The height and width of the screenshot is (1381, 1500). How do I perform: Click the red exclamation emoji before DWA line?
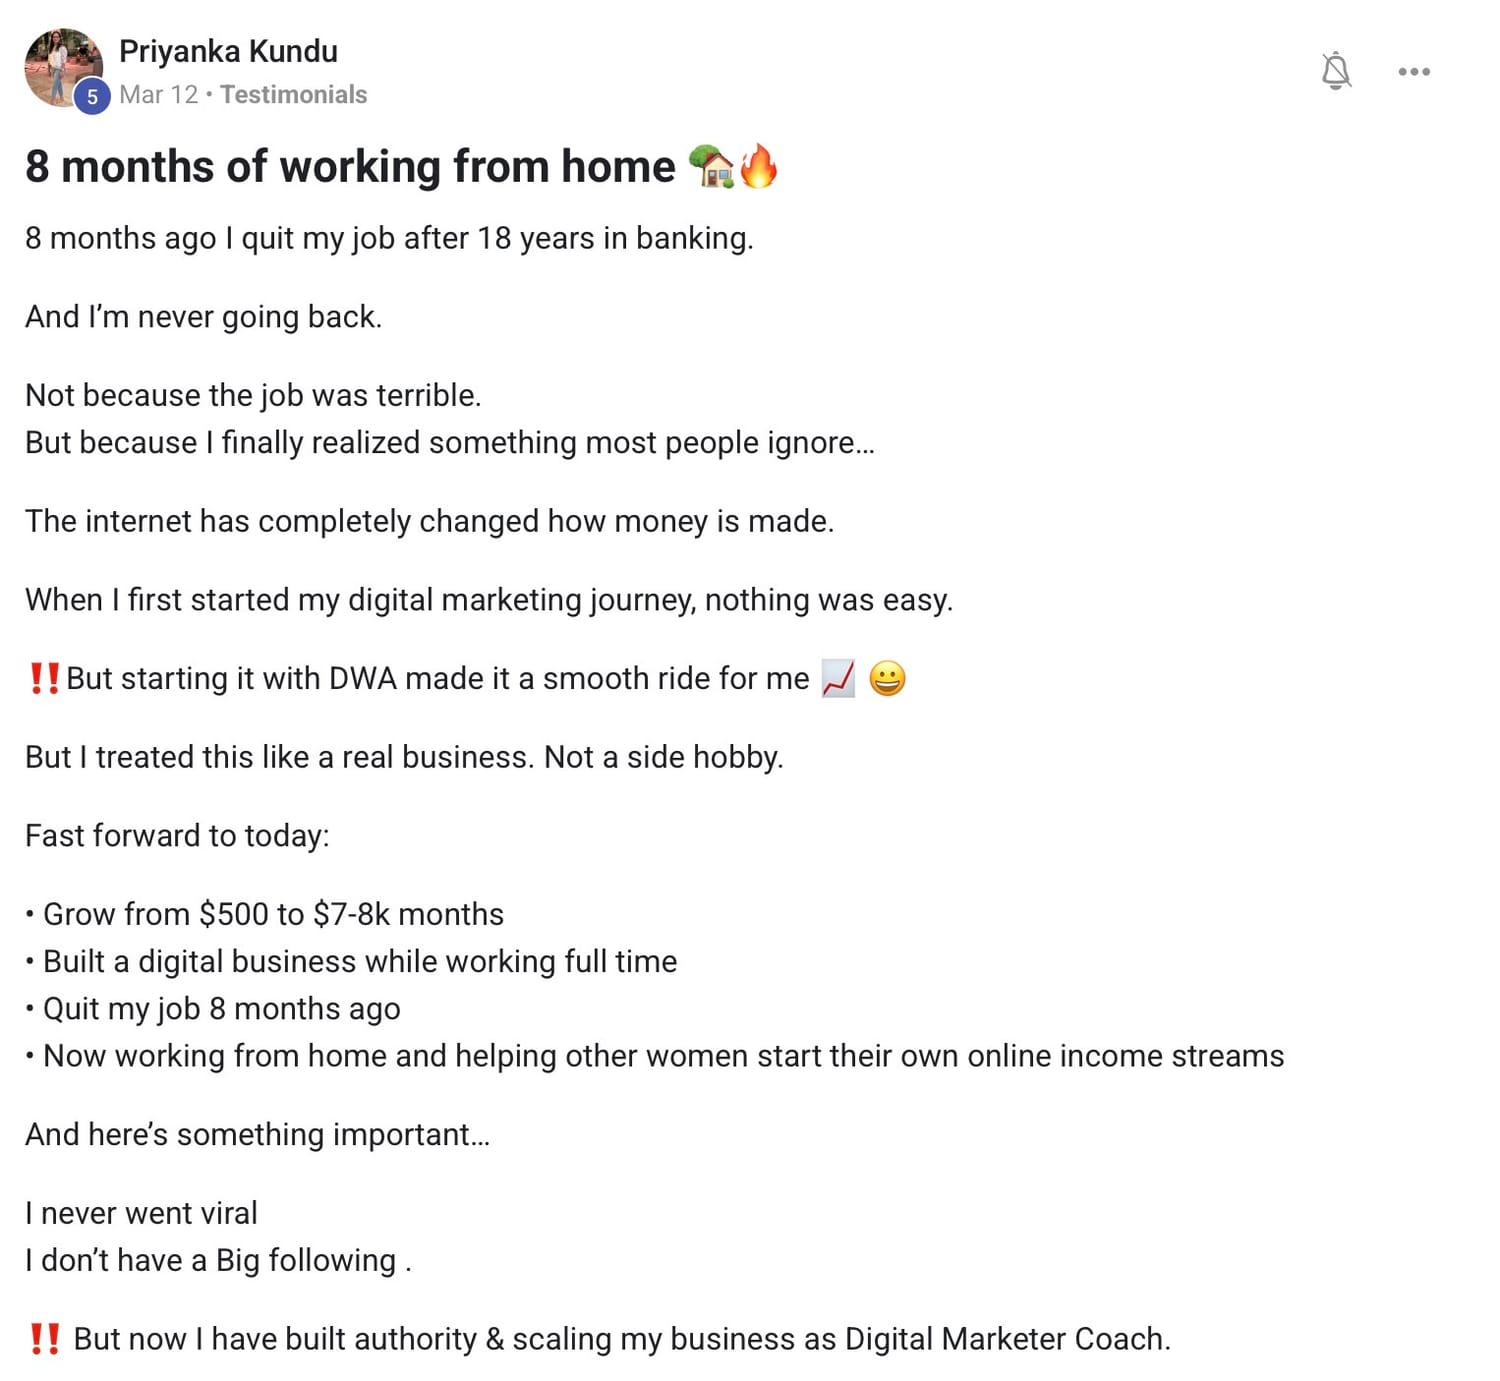pos(44,678)
